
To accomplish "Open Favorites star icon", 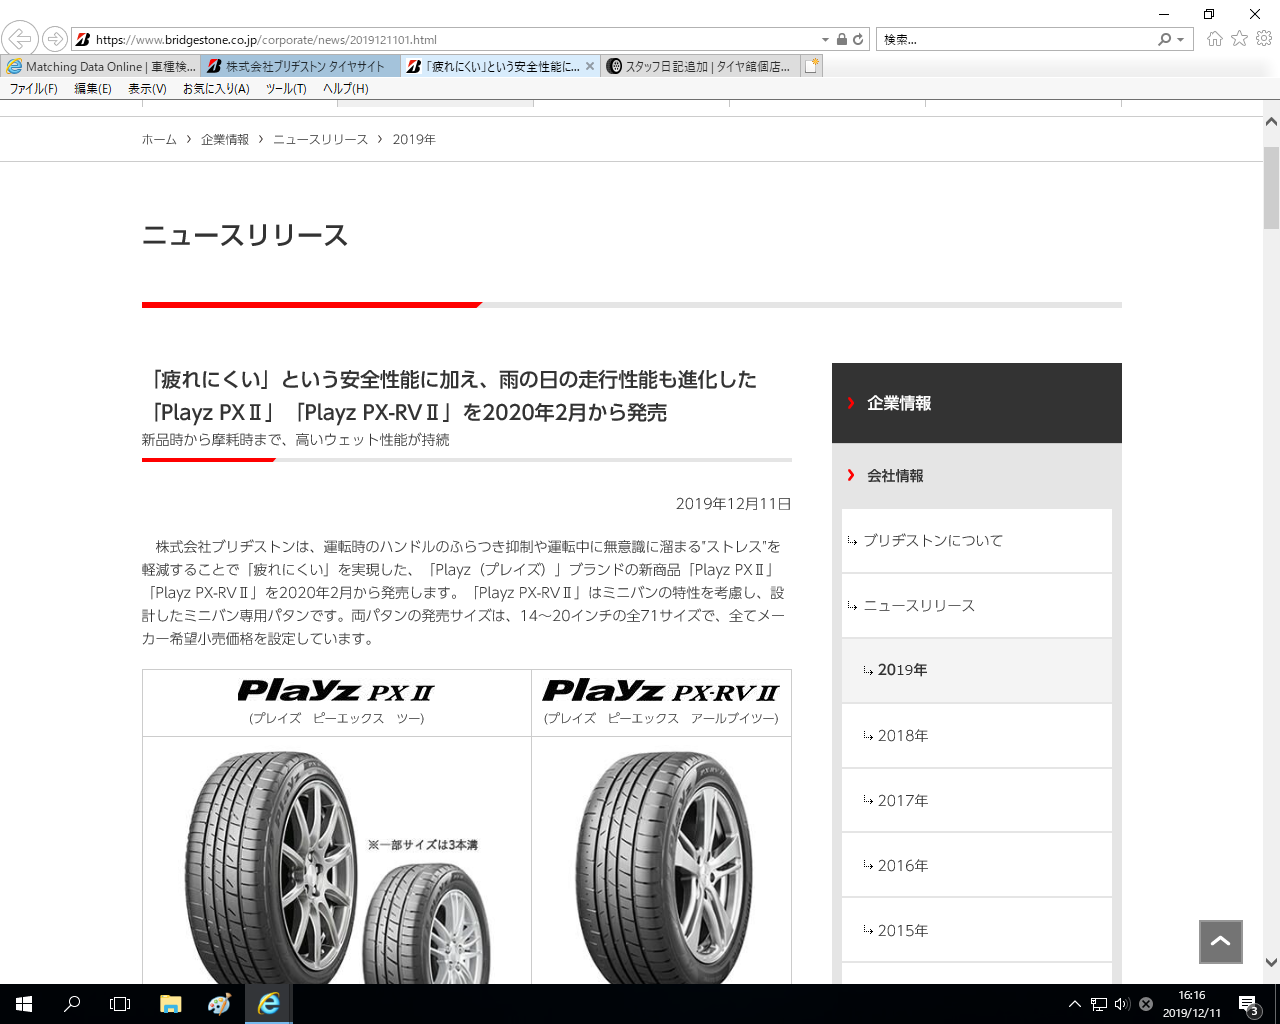I will point(1239,39).
